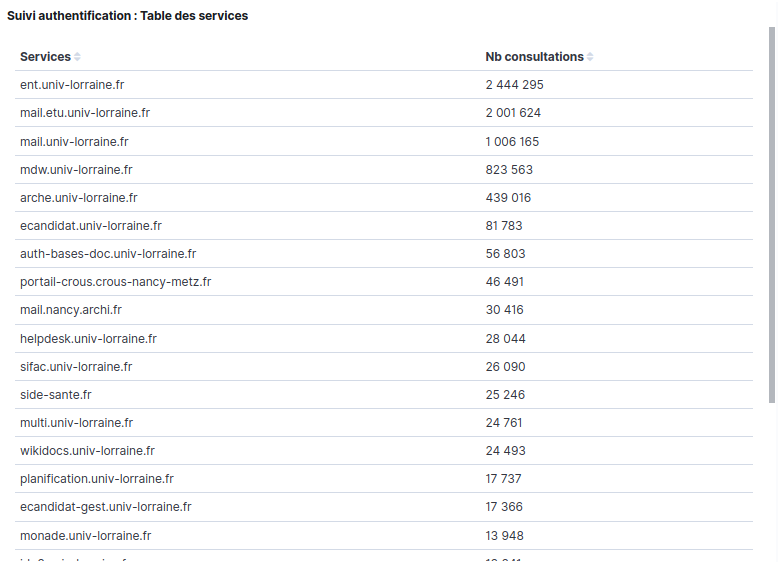Click helpdesk.univ-lorraine.fr service cell
Viewport: 778px width, 562px height.
click(x=88, y=339)
